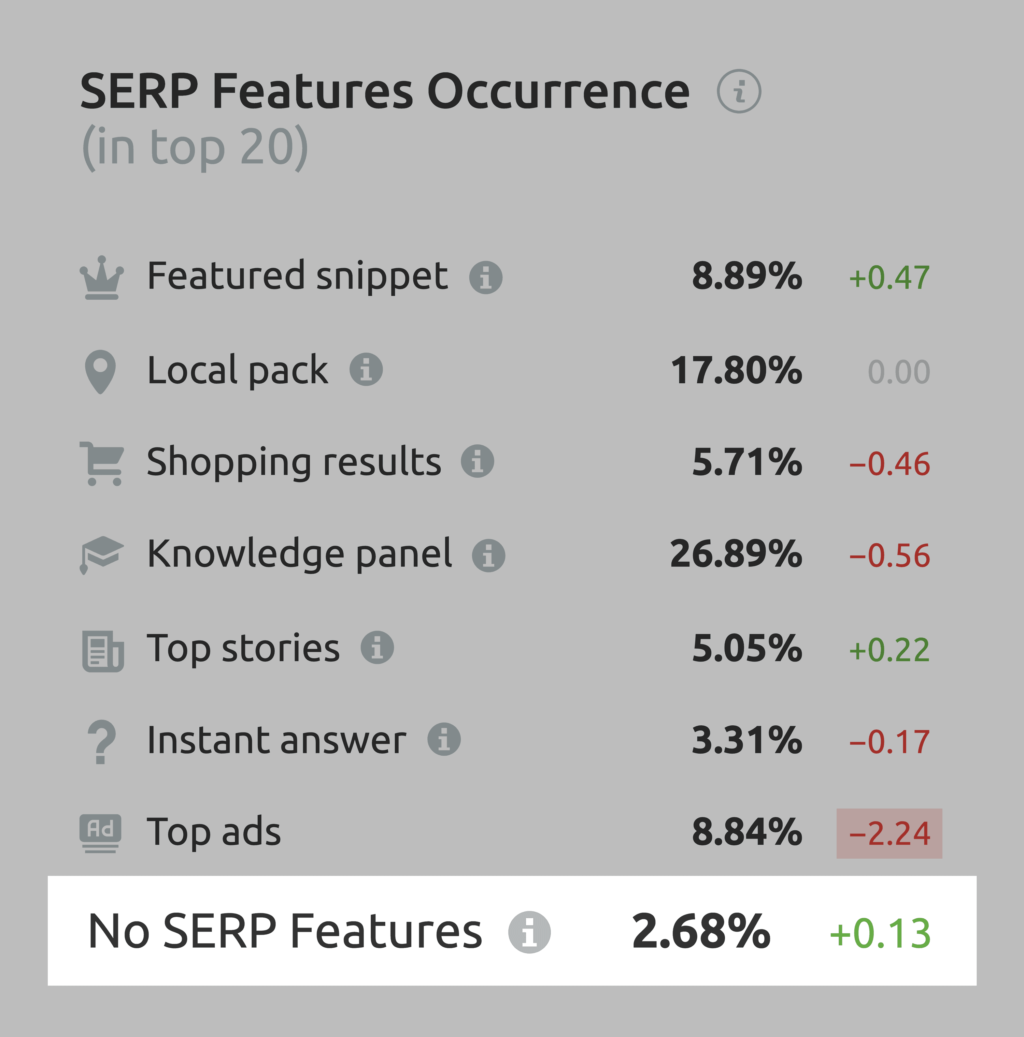Screen dimensions: 1024x1037
Task: Click the Knowledge panel graduation cap icon
Action: click(x=102, y=555)
